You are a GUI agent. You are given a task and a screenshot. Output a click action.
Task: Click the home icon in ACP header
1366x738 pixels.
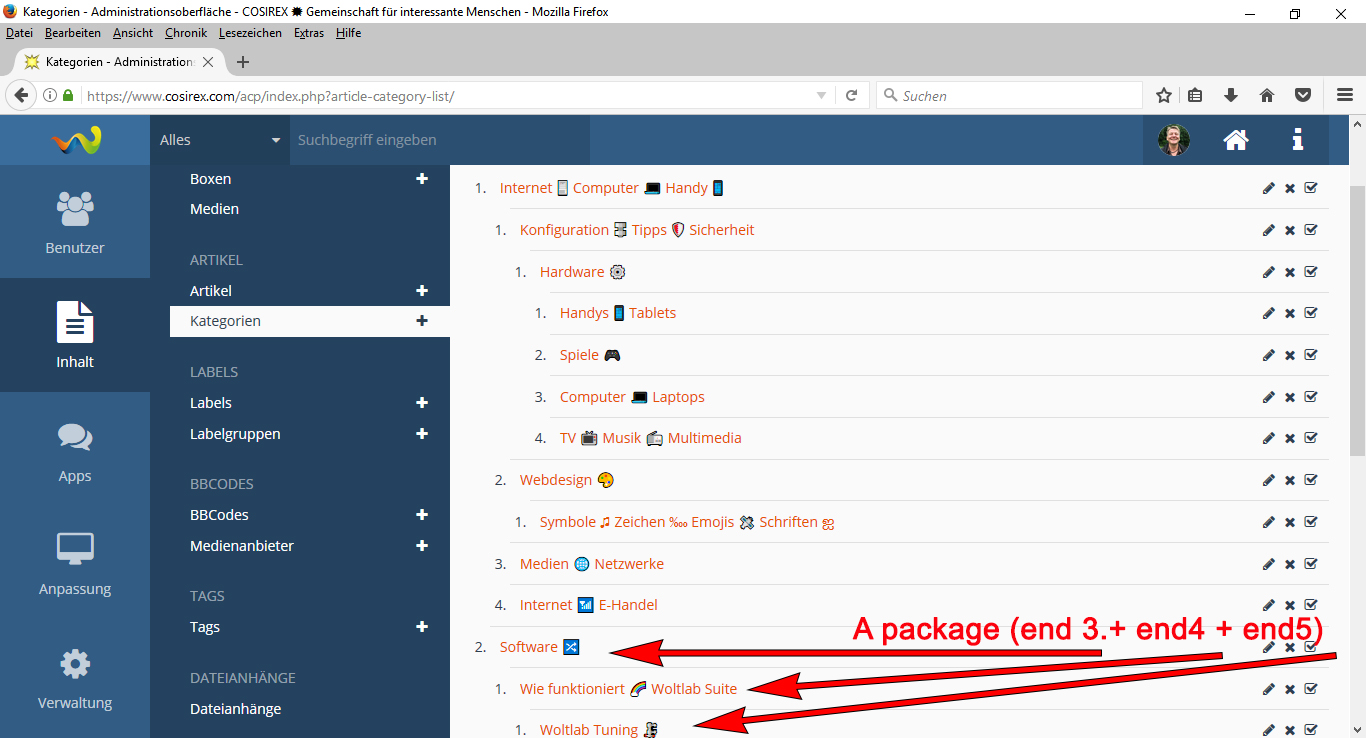coord(1236,140)
